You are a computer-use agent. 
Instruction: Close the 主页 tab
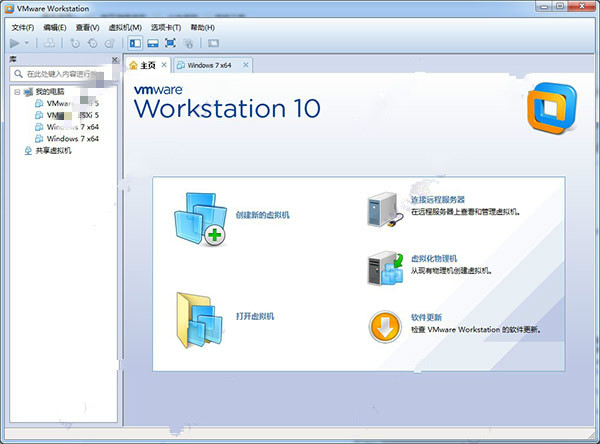coord(164,65)
